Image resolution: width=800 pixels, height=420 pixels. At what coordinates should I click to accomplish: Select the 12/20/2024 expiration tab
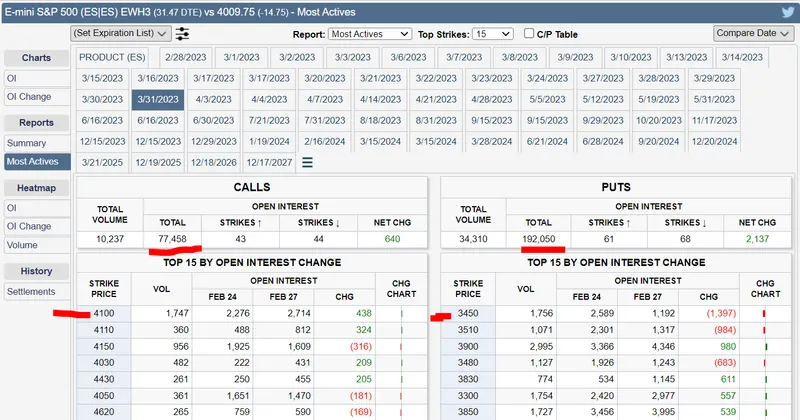(x=714, y=141)
